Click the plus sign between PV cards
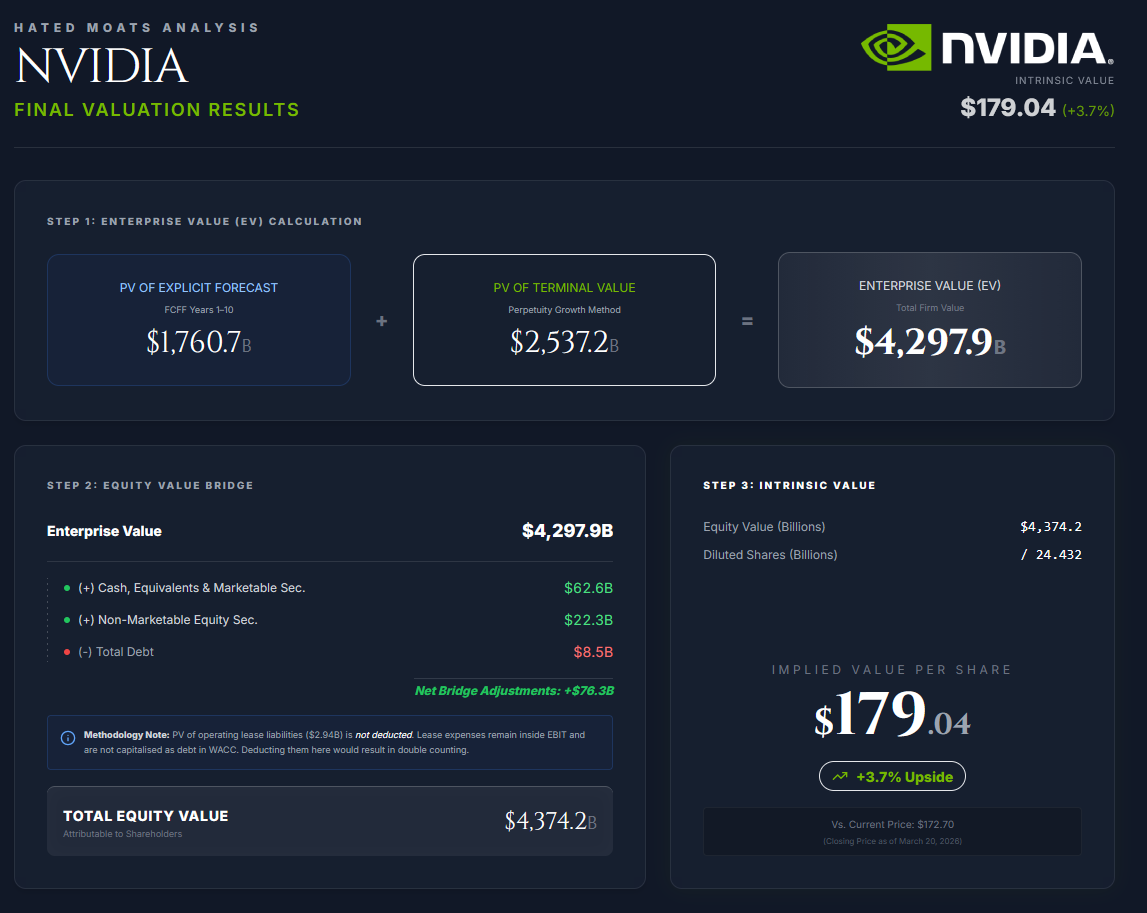The height and width of the screenshot is (913, 1147). pyautogui.click(x=382, y=321)
